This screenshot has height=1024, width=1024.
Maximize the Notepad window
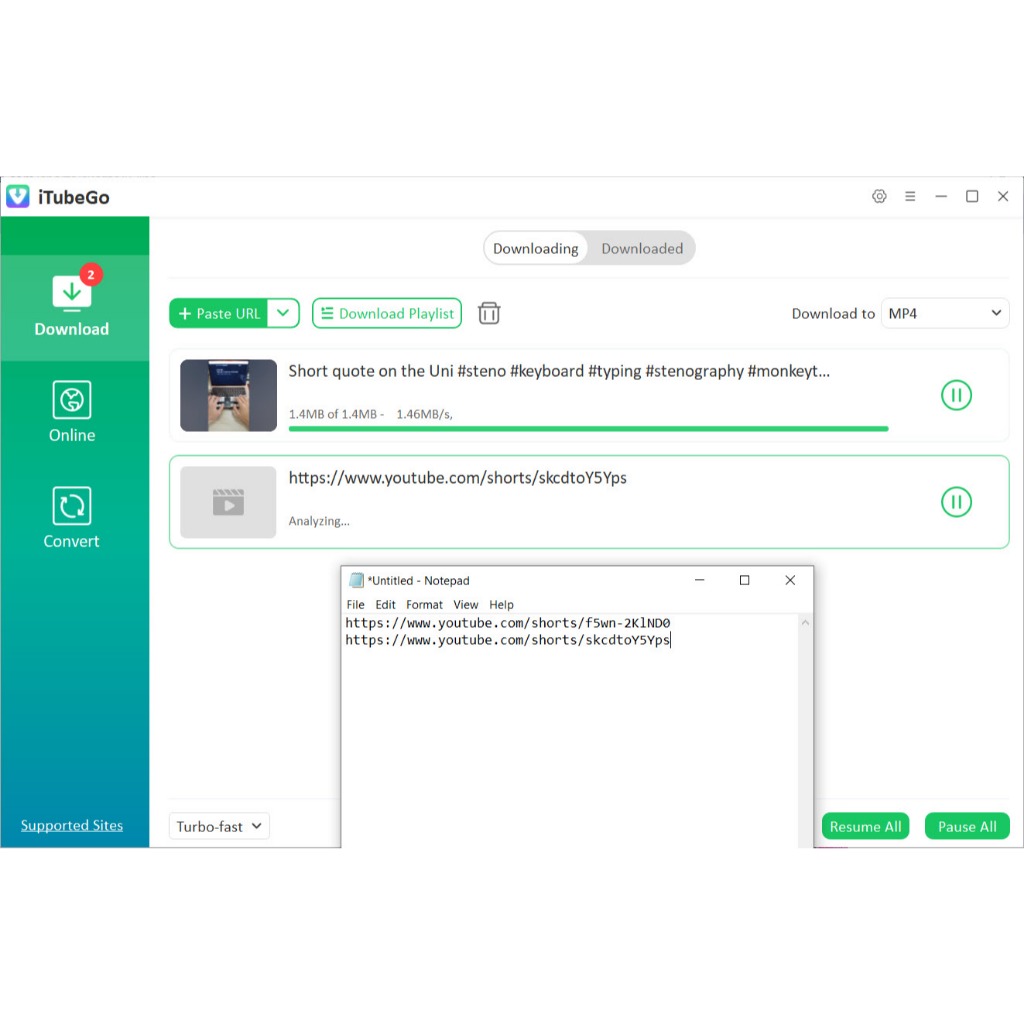click(744, 580)
